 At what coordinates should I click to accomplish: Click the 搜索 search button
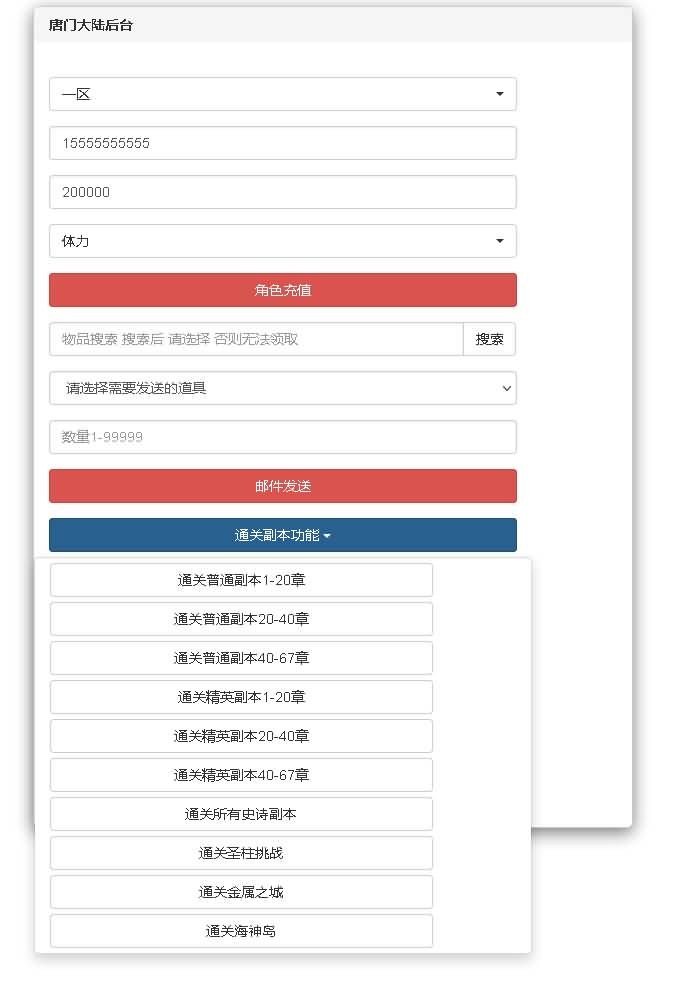[x=489, y=339]
